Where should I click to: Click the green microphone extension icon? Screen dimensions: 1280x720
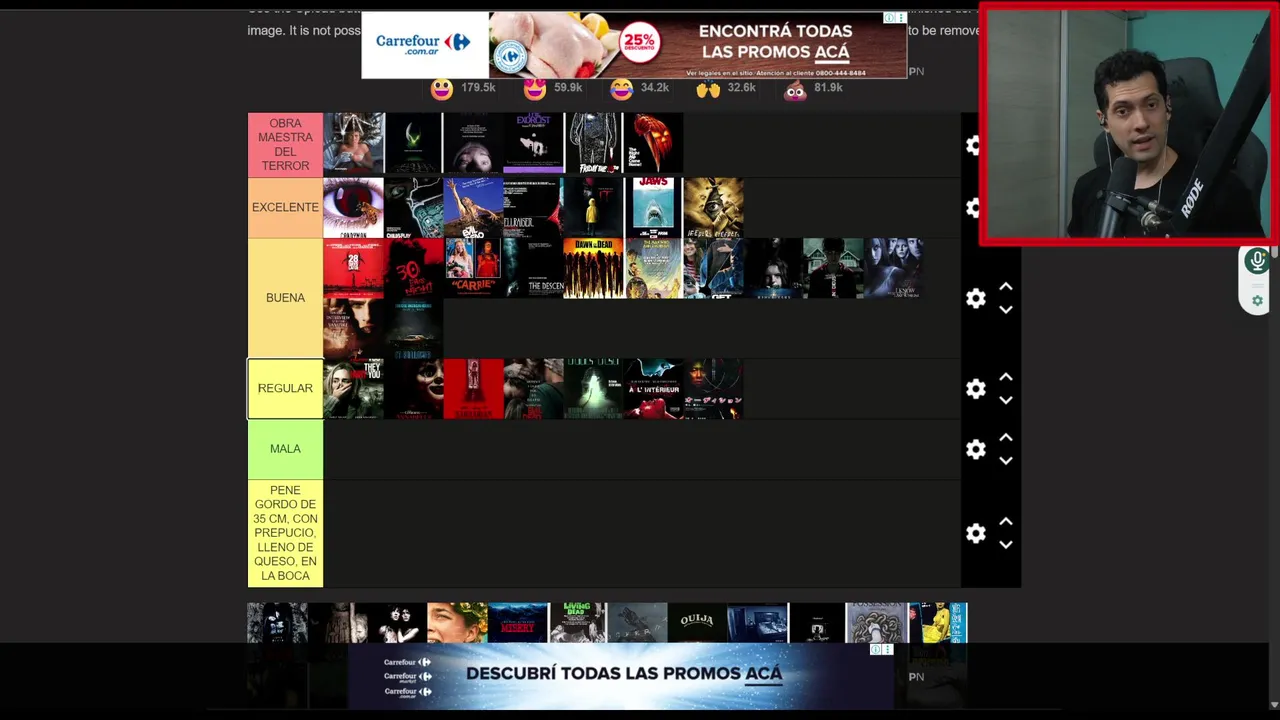(x=1257, y=262)
